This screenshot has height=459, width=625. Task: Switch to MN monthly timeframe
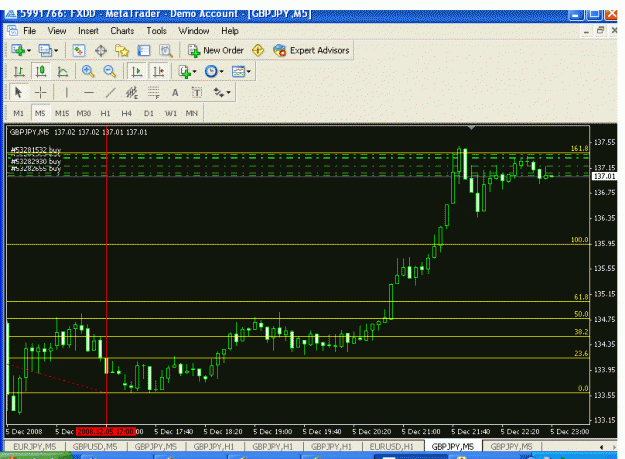coord(192,113)
